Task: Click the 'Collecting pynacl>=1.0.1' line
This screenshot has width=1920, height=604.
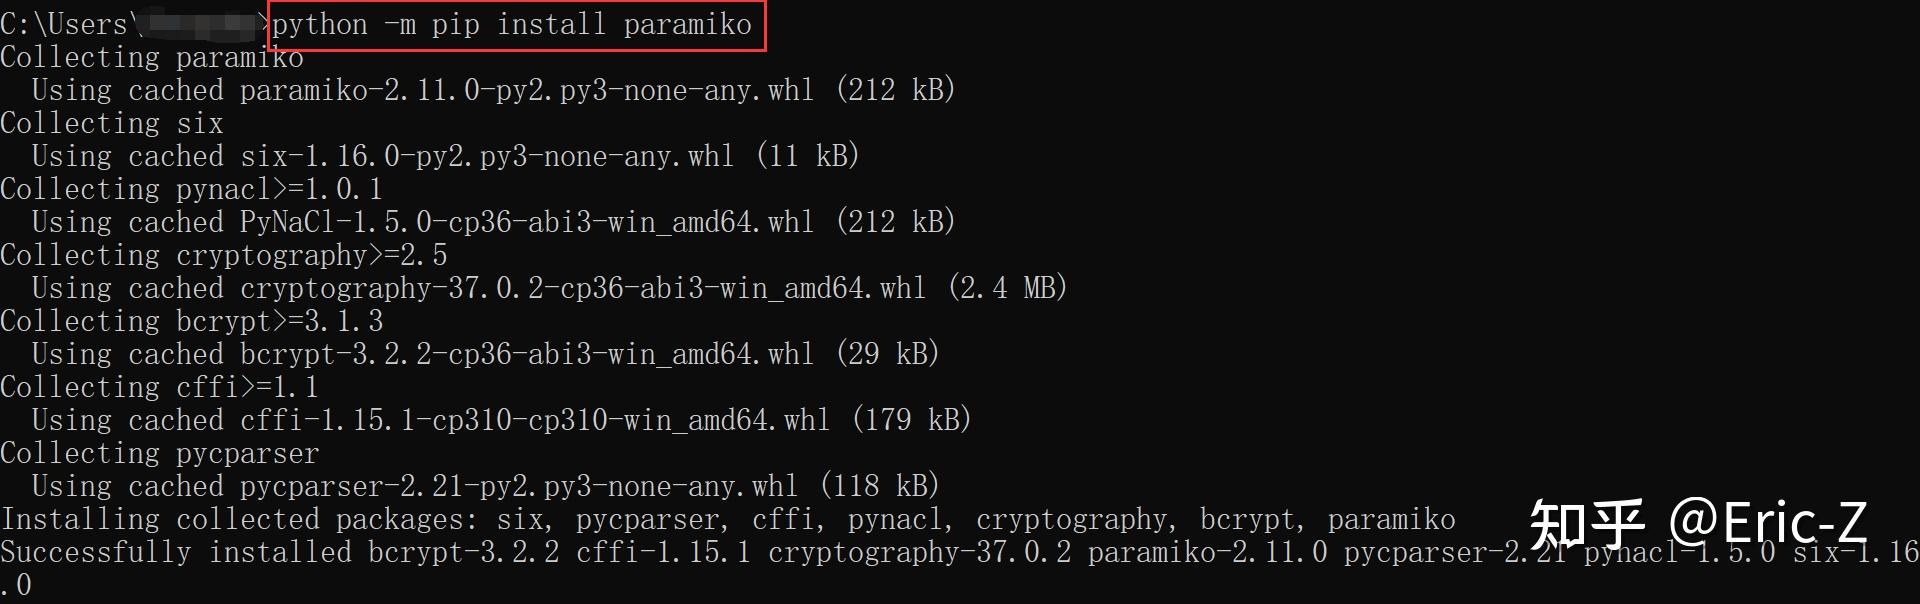Action: 192,190
